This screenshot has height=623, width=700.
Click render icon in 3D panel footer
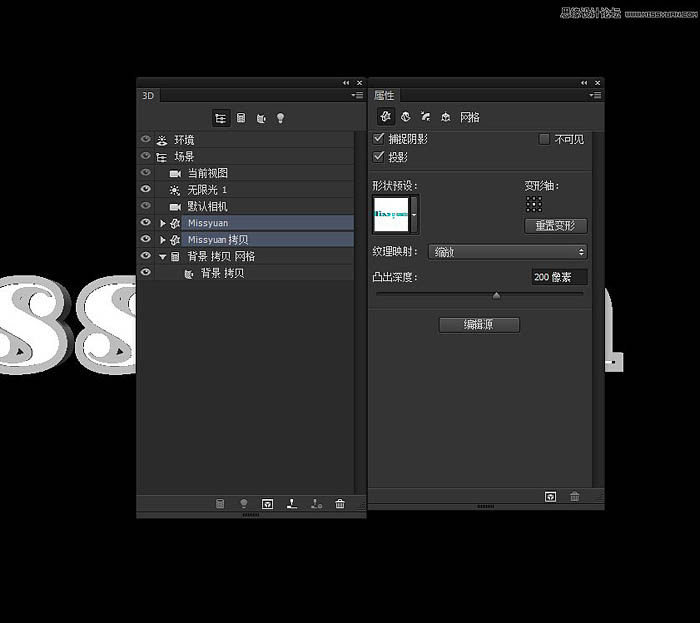(267, 504)
